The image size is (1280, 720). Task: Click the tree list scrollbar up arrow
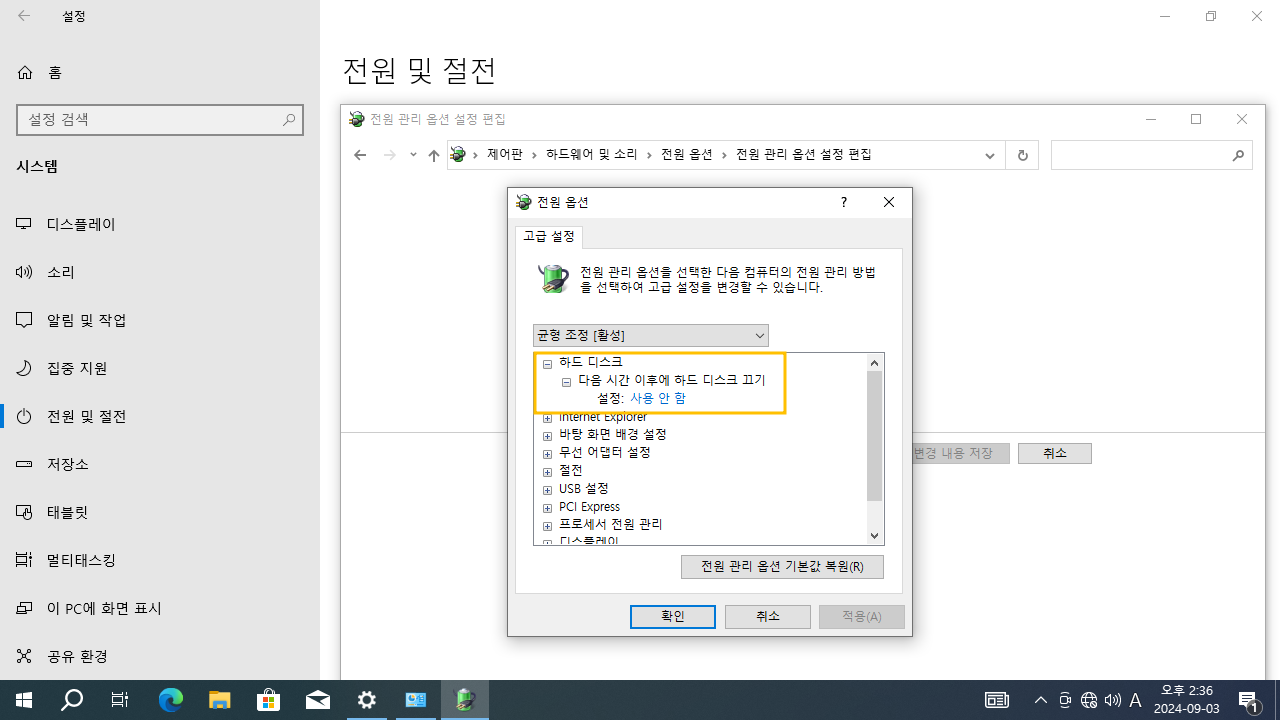coord(875,363)
